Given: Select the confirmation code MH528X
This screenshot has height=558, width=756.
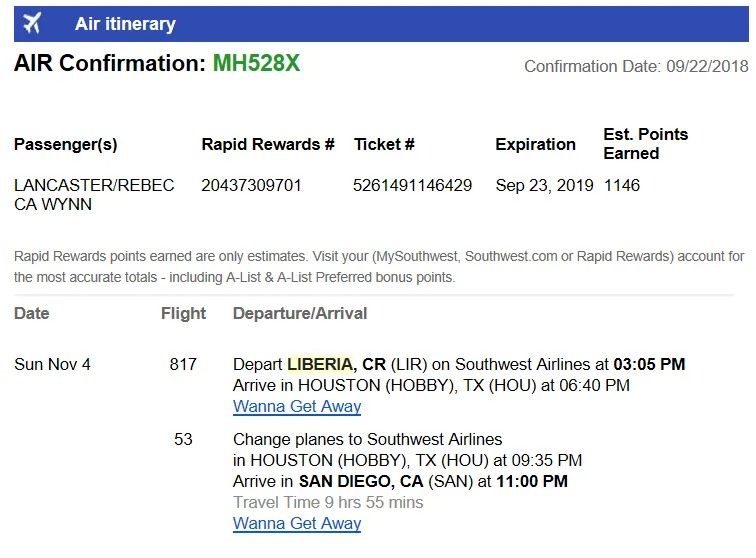Looking at the screenshot, I should click(256, 64).
